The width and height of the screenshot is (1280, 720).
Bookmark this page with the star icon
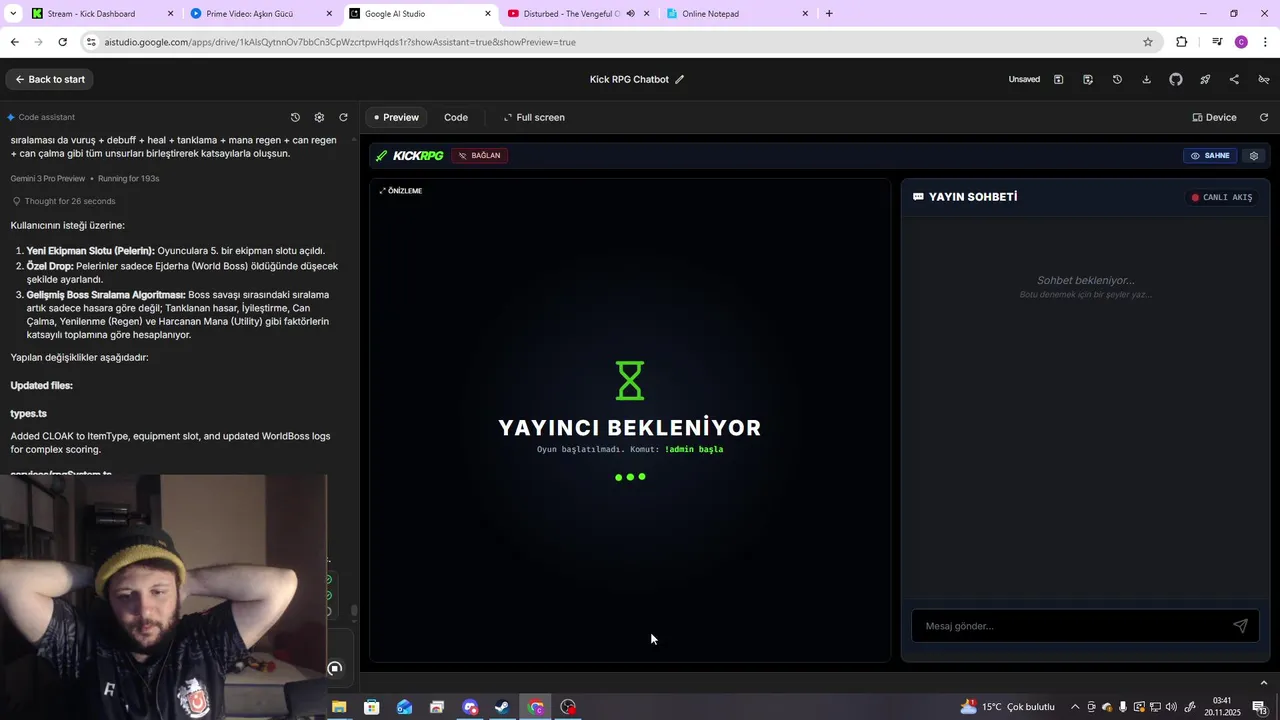click(x=1148, y=42)
